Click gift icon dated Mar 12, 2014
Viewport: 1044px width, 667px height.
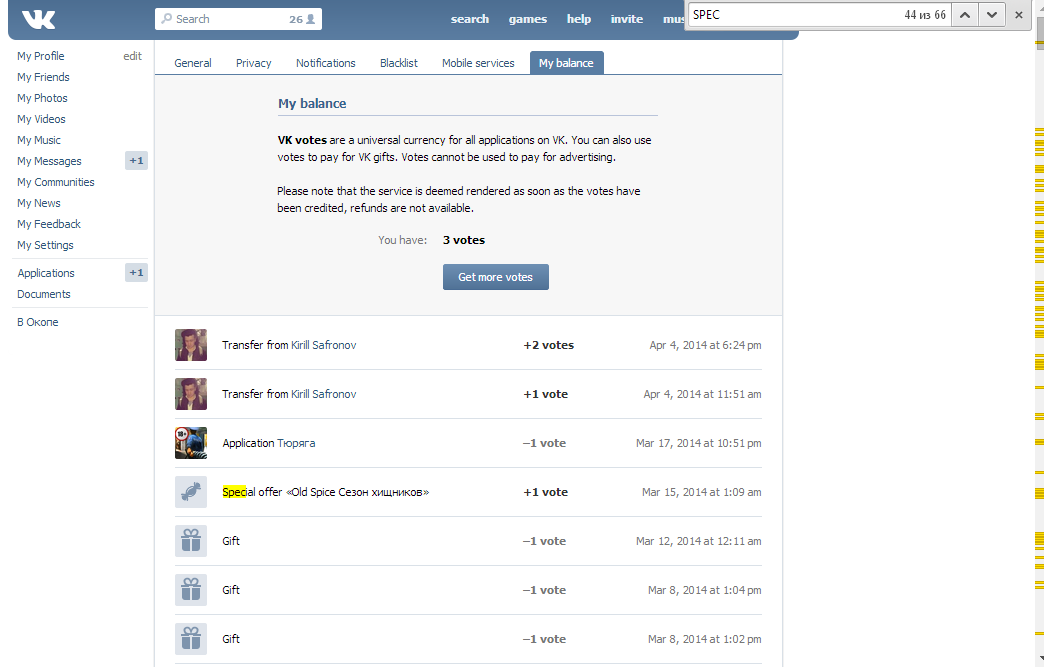[191, 541]
